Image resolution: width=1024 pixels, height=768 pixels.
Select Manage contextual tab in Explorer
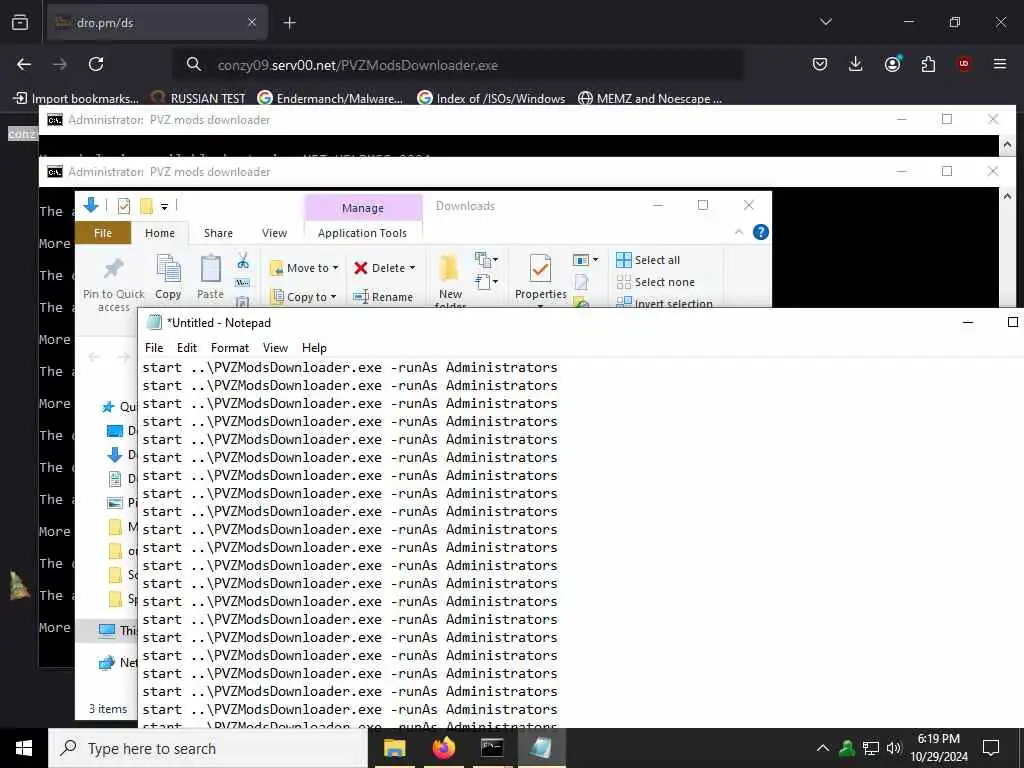click(362, 208)
